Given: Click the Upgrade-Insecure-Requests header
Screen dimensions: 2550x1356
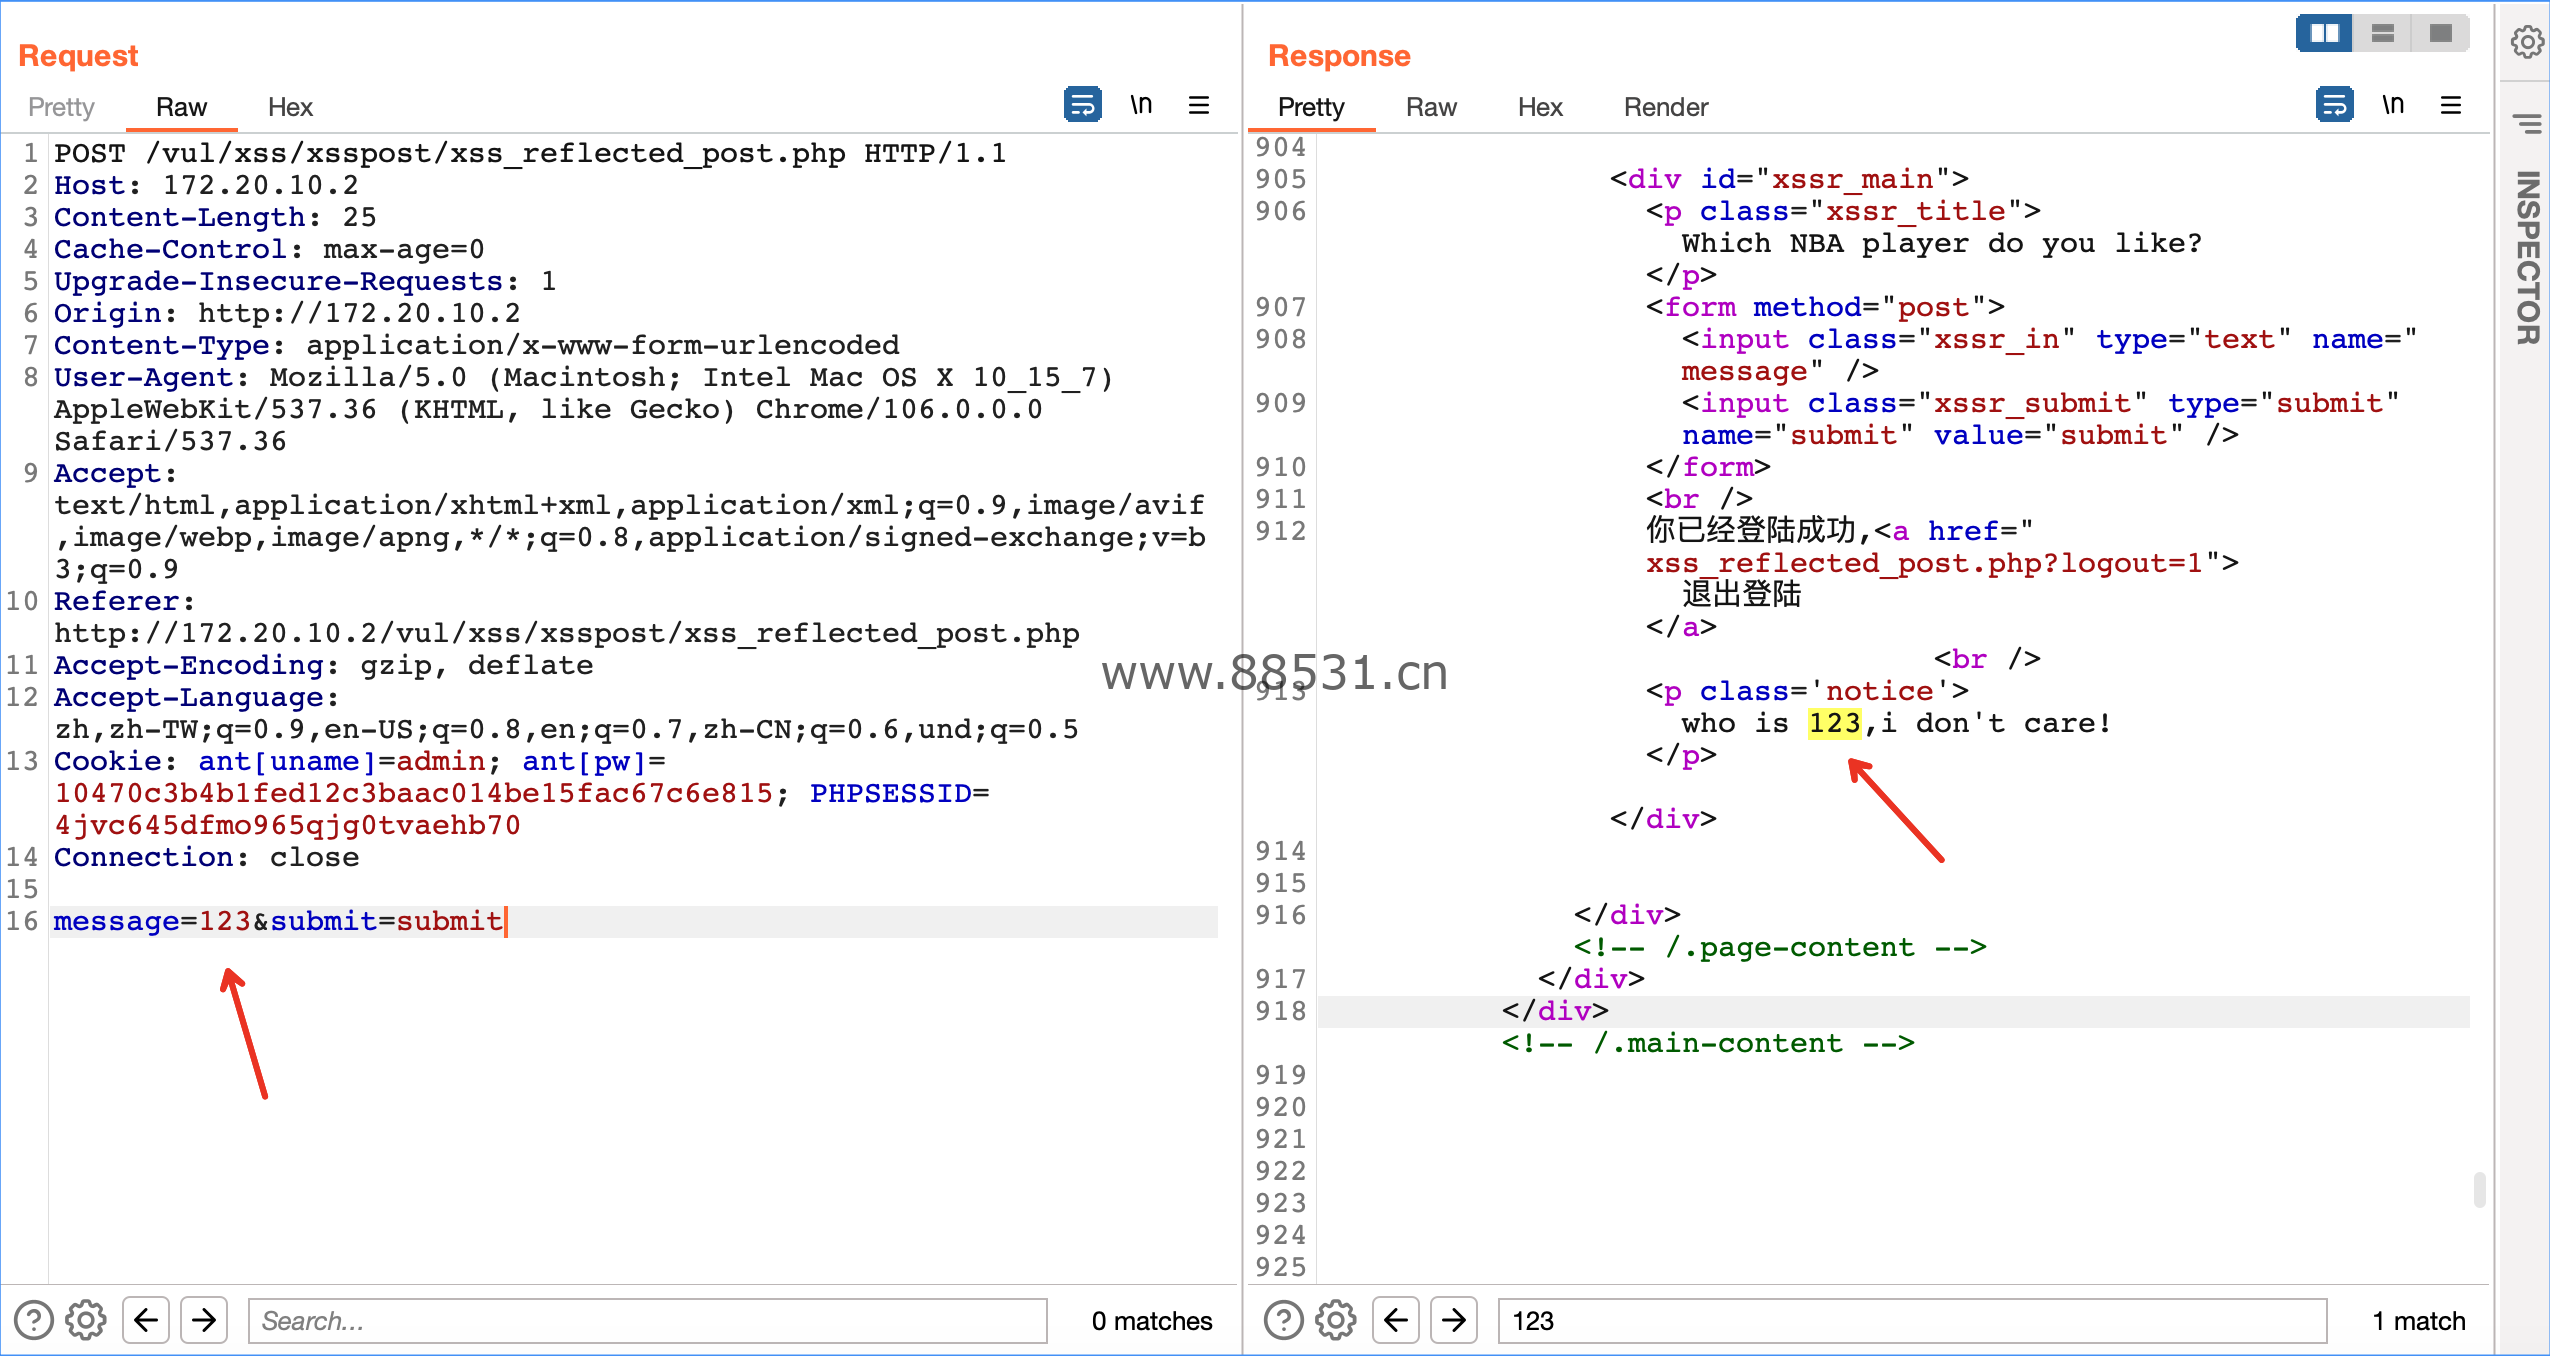Looking at the screenshot, I should pos(305,281).
